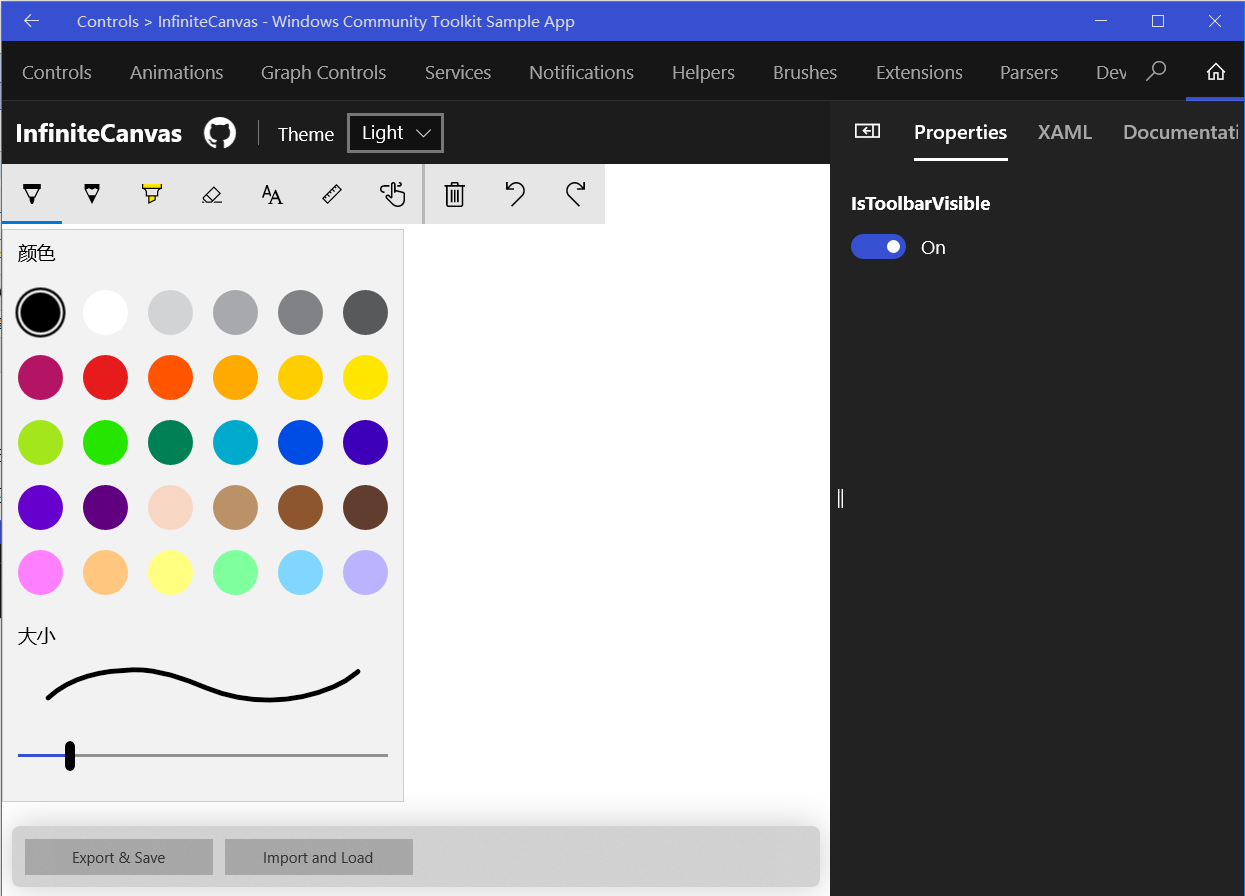Open the Animations menu
Image resolution: width=1245 pixels, height=896 pixels.
[x=176, y=72]
